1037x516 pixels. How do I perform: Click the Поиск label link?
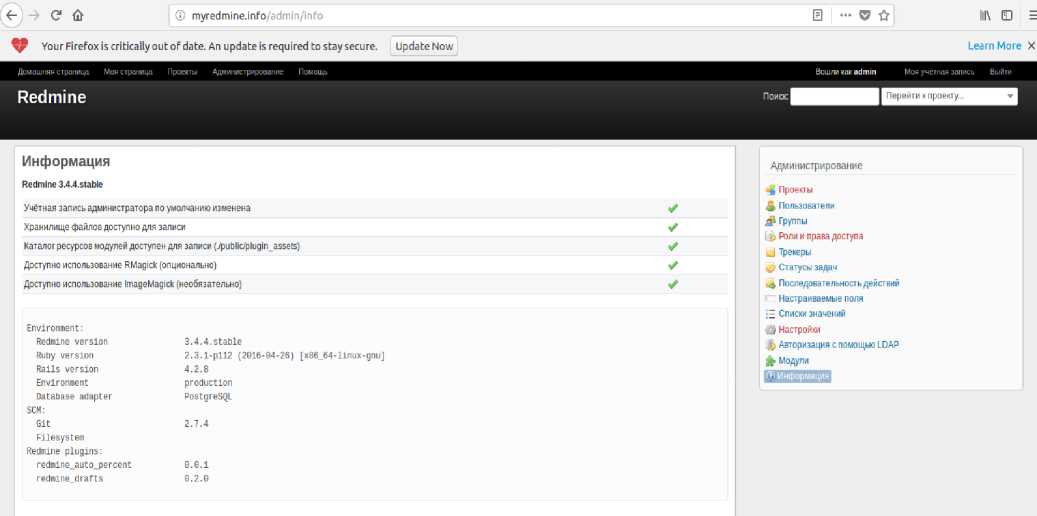[776, 97]
